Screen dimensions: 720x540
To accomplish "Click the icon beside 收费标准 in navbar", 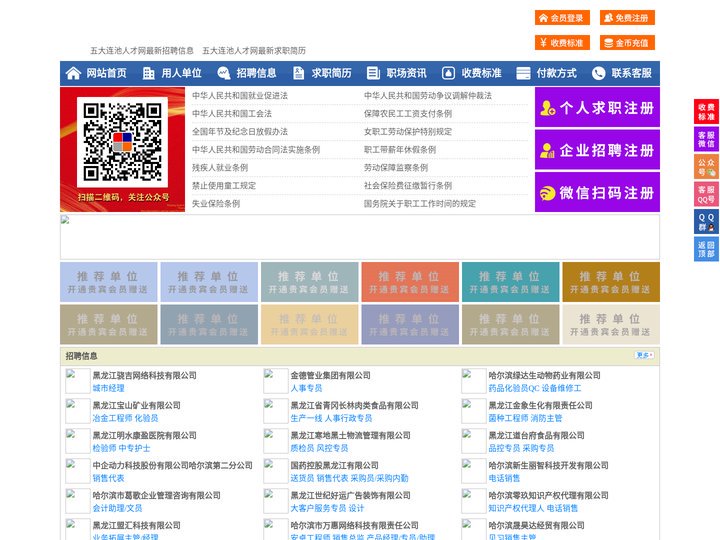I will [448, 73].
